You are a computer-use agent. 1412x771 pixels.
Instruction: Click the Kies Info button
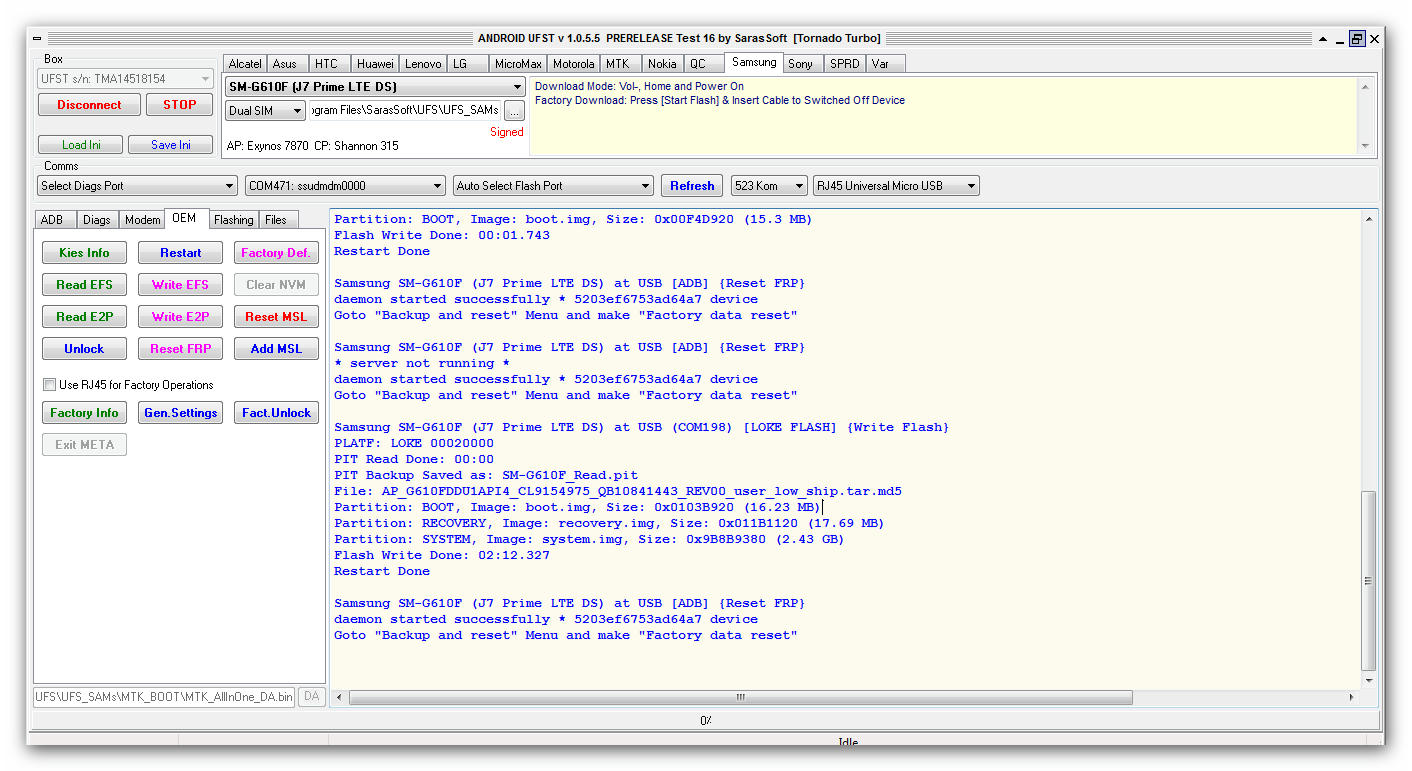[x=85, y=253]
